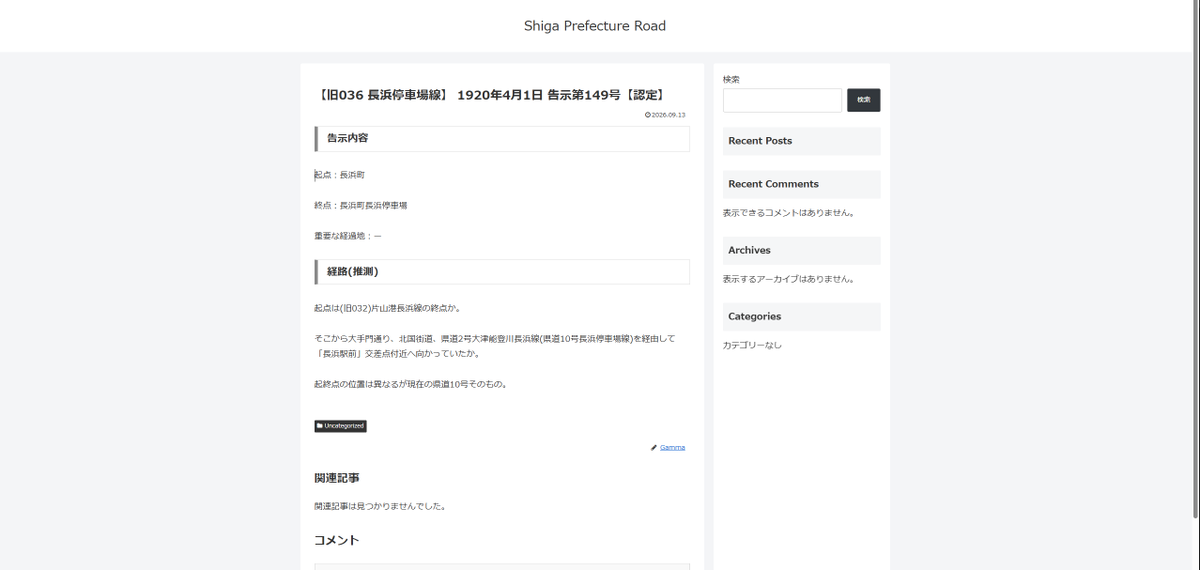This screenshot has height=570, width=1200.
Task: Click the line 起点は(旧032)片山港長浜線の終点か。
Action: [x=387, y=308]
